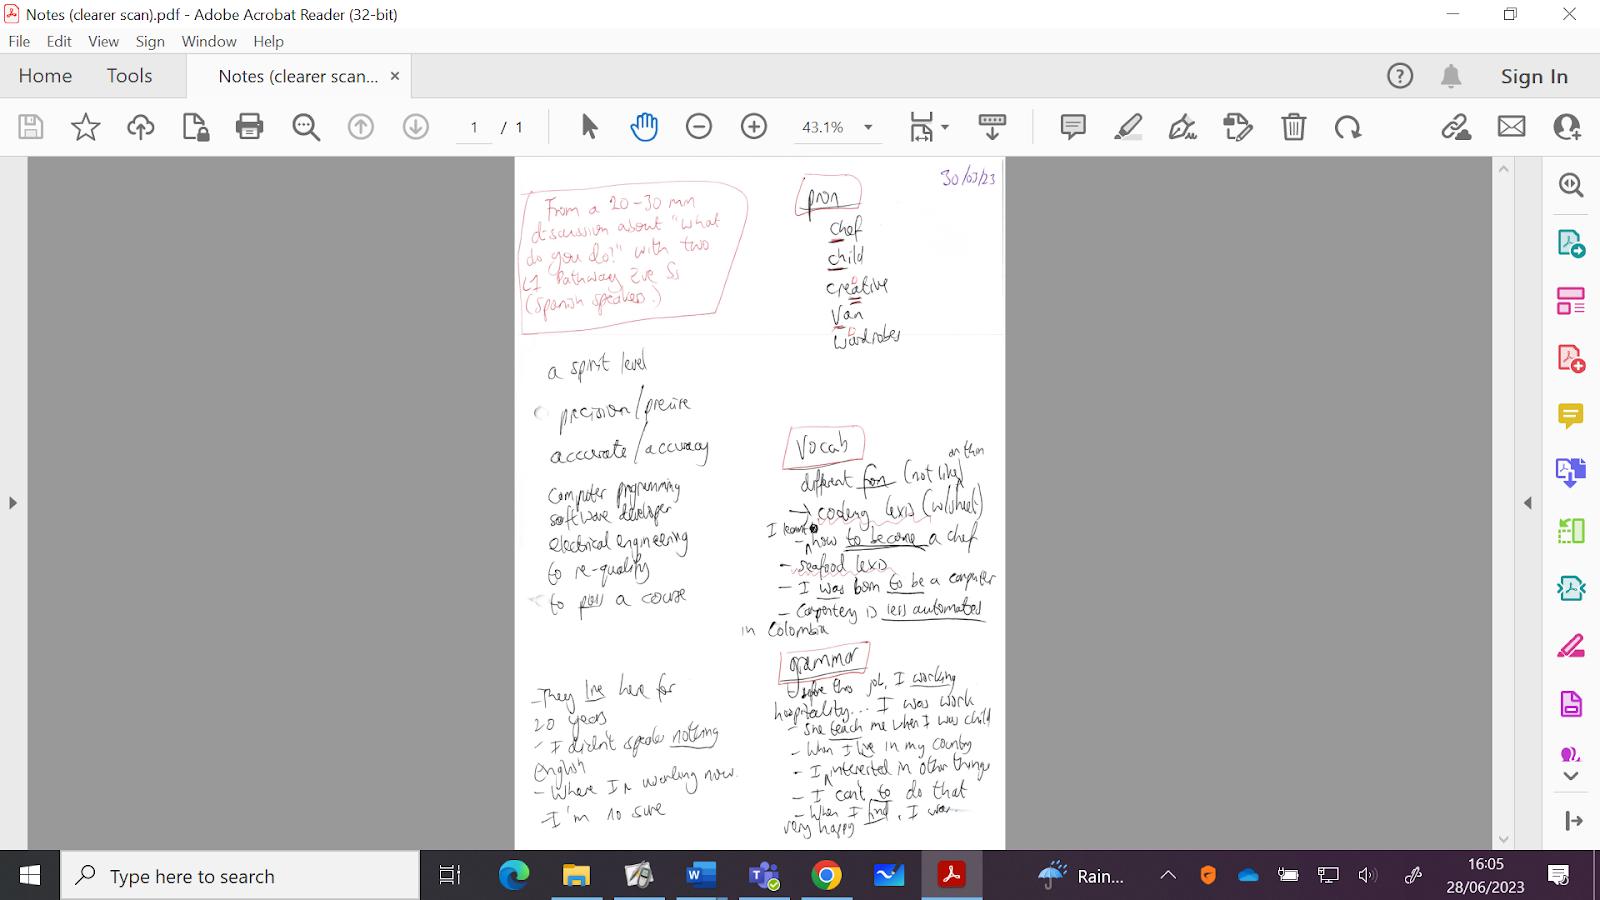The width and height of the screenshot is (1600, 900).
Task: Choose the Selection arrow tool
Action: (x=589, y=127)
